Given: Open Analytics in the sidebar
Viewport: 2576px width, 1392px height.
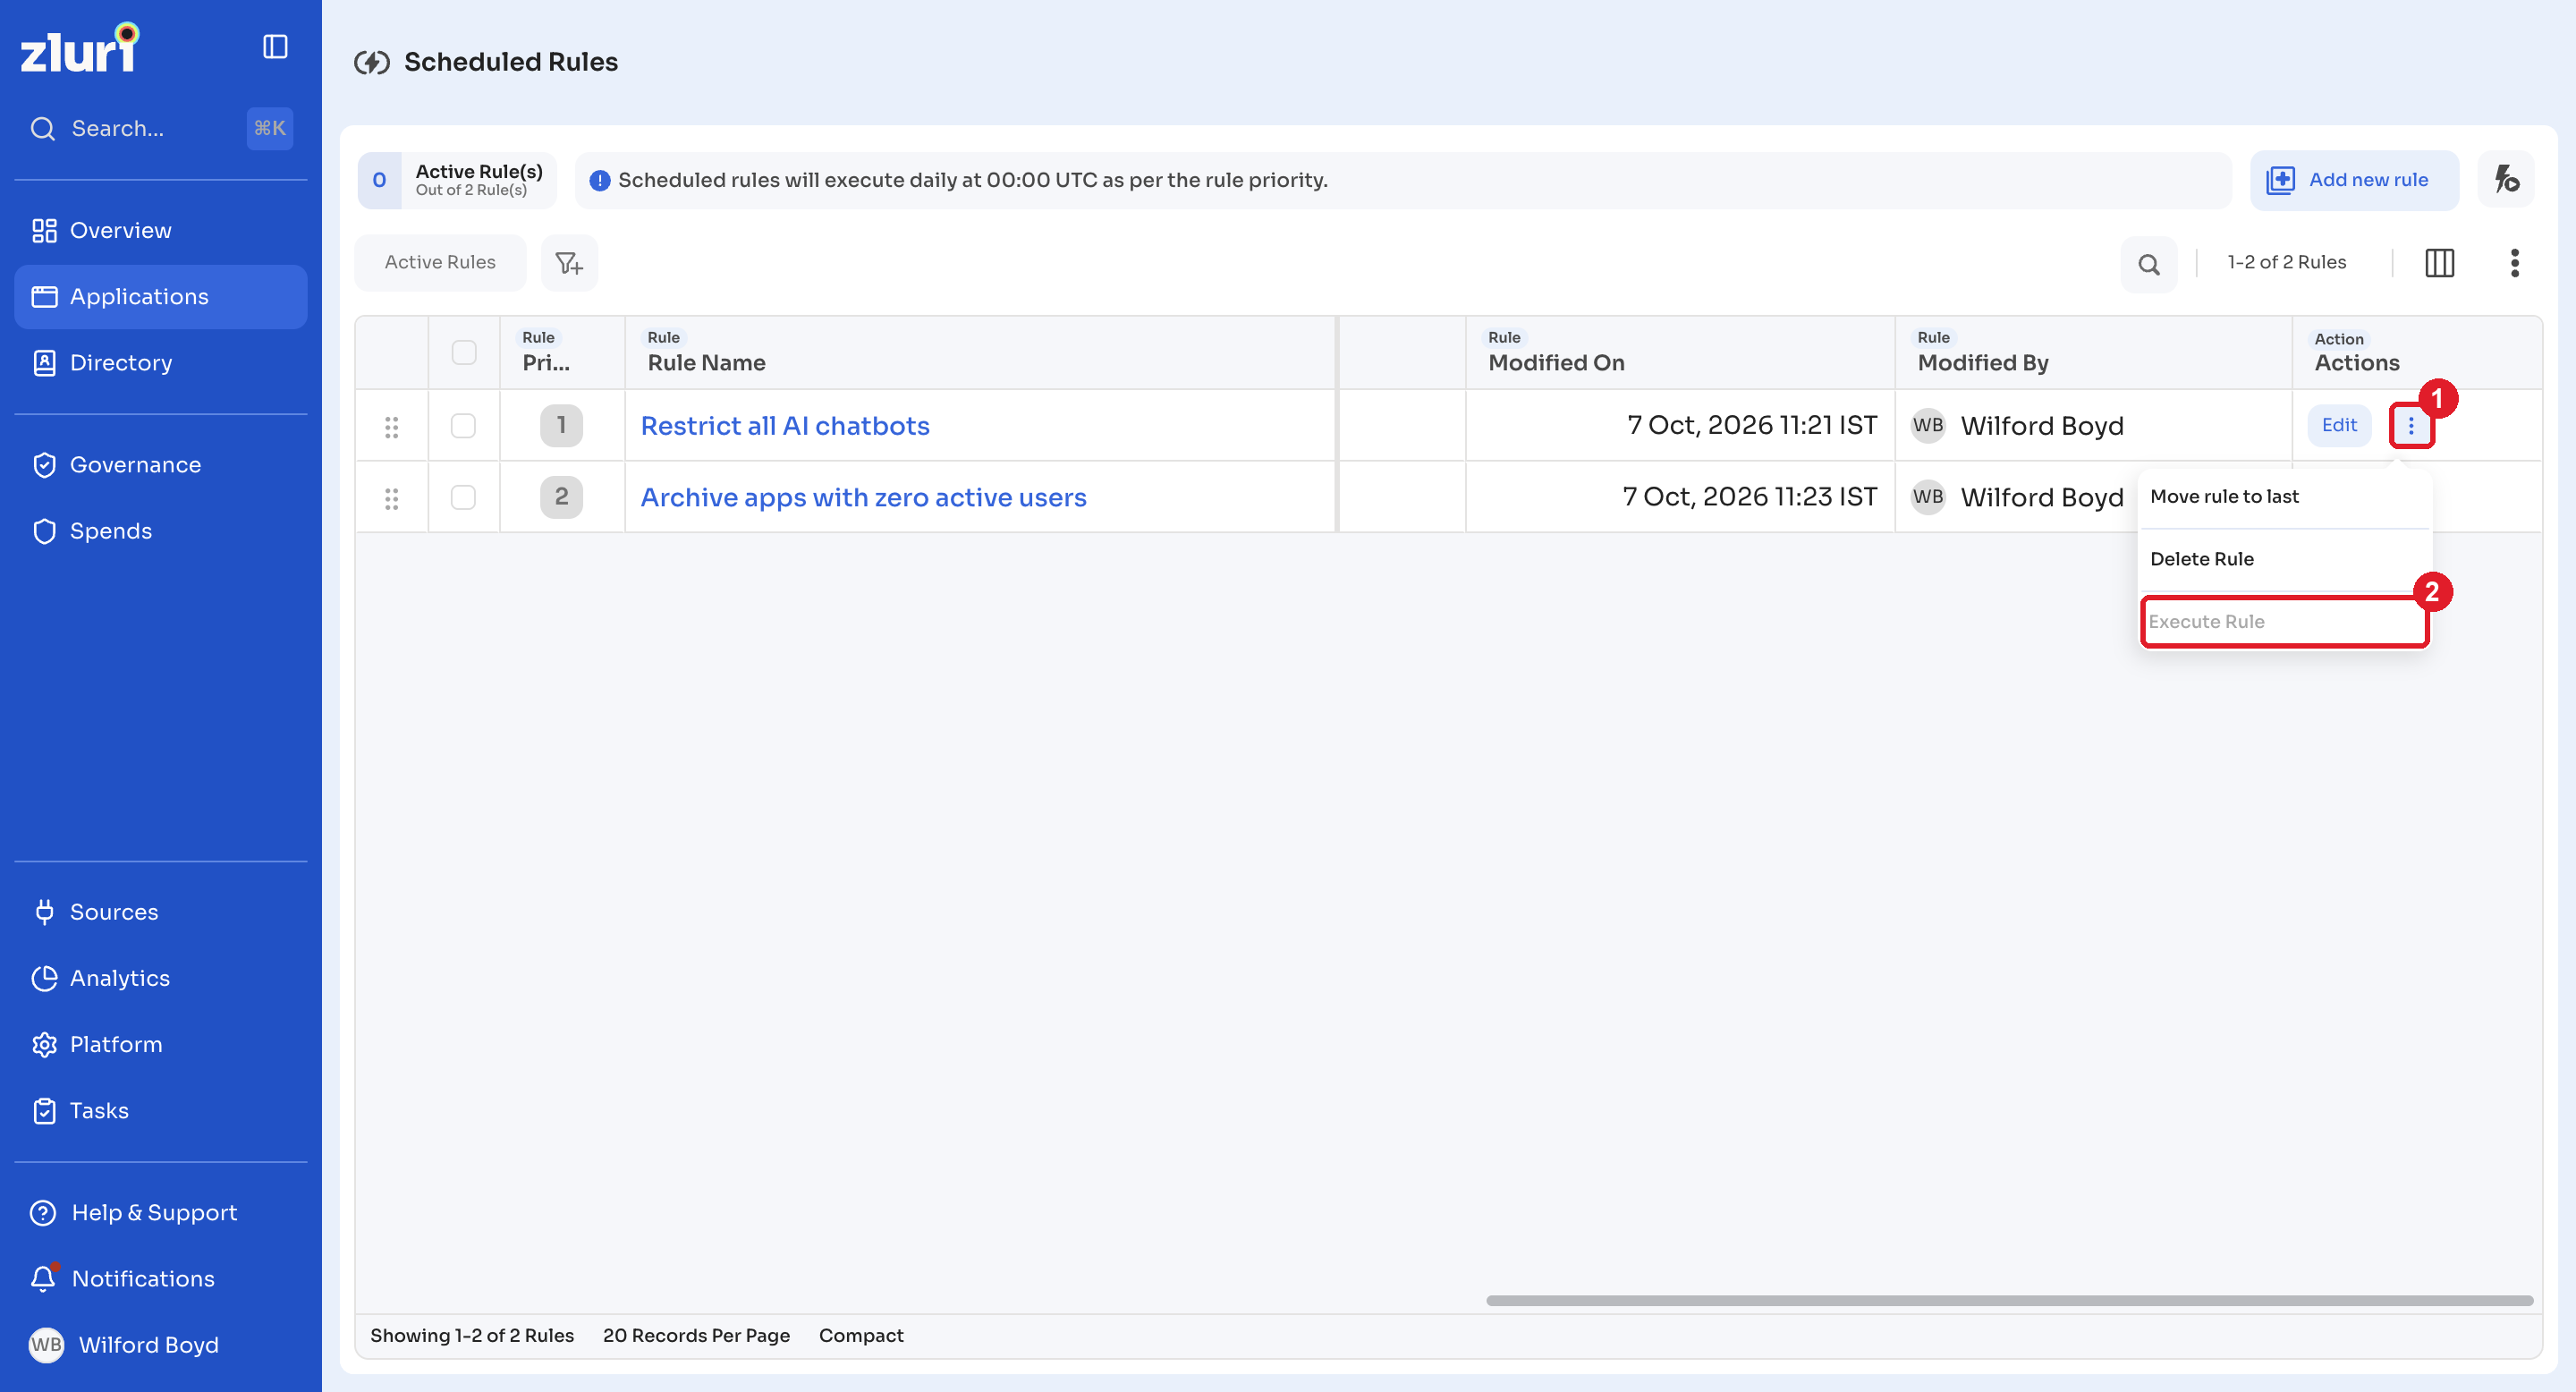Looking at the screenshot, I should pos(160,978).
